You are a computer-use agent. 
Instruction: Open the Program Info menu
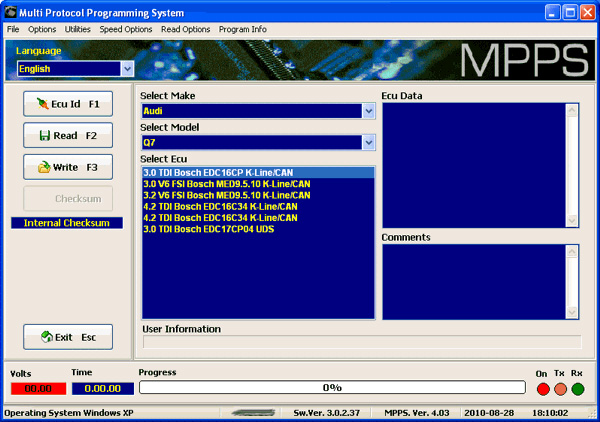tap(243, 29)
